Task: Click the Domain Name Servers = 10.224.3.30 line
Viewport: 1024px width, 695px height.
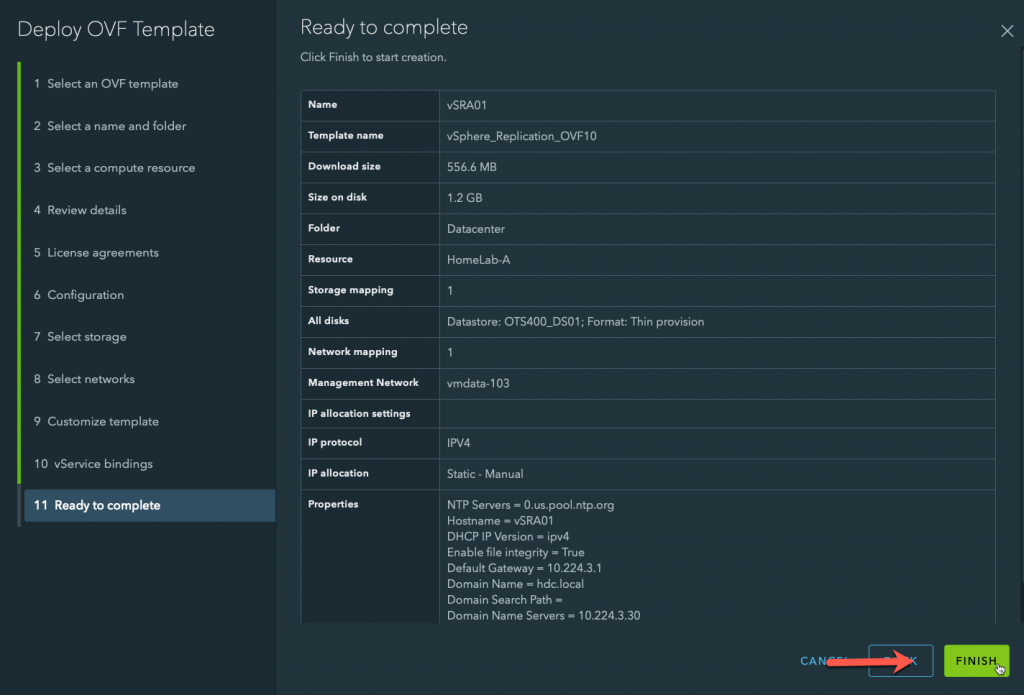Action: pyautogui.click(x=543, y=615)
